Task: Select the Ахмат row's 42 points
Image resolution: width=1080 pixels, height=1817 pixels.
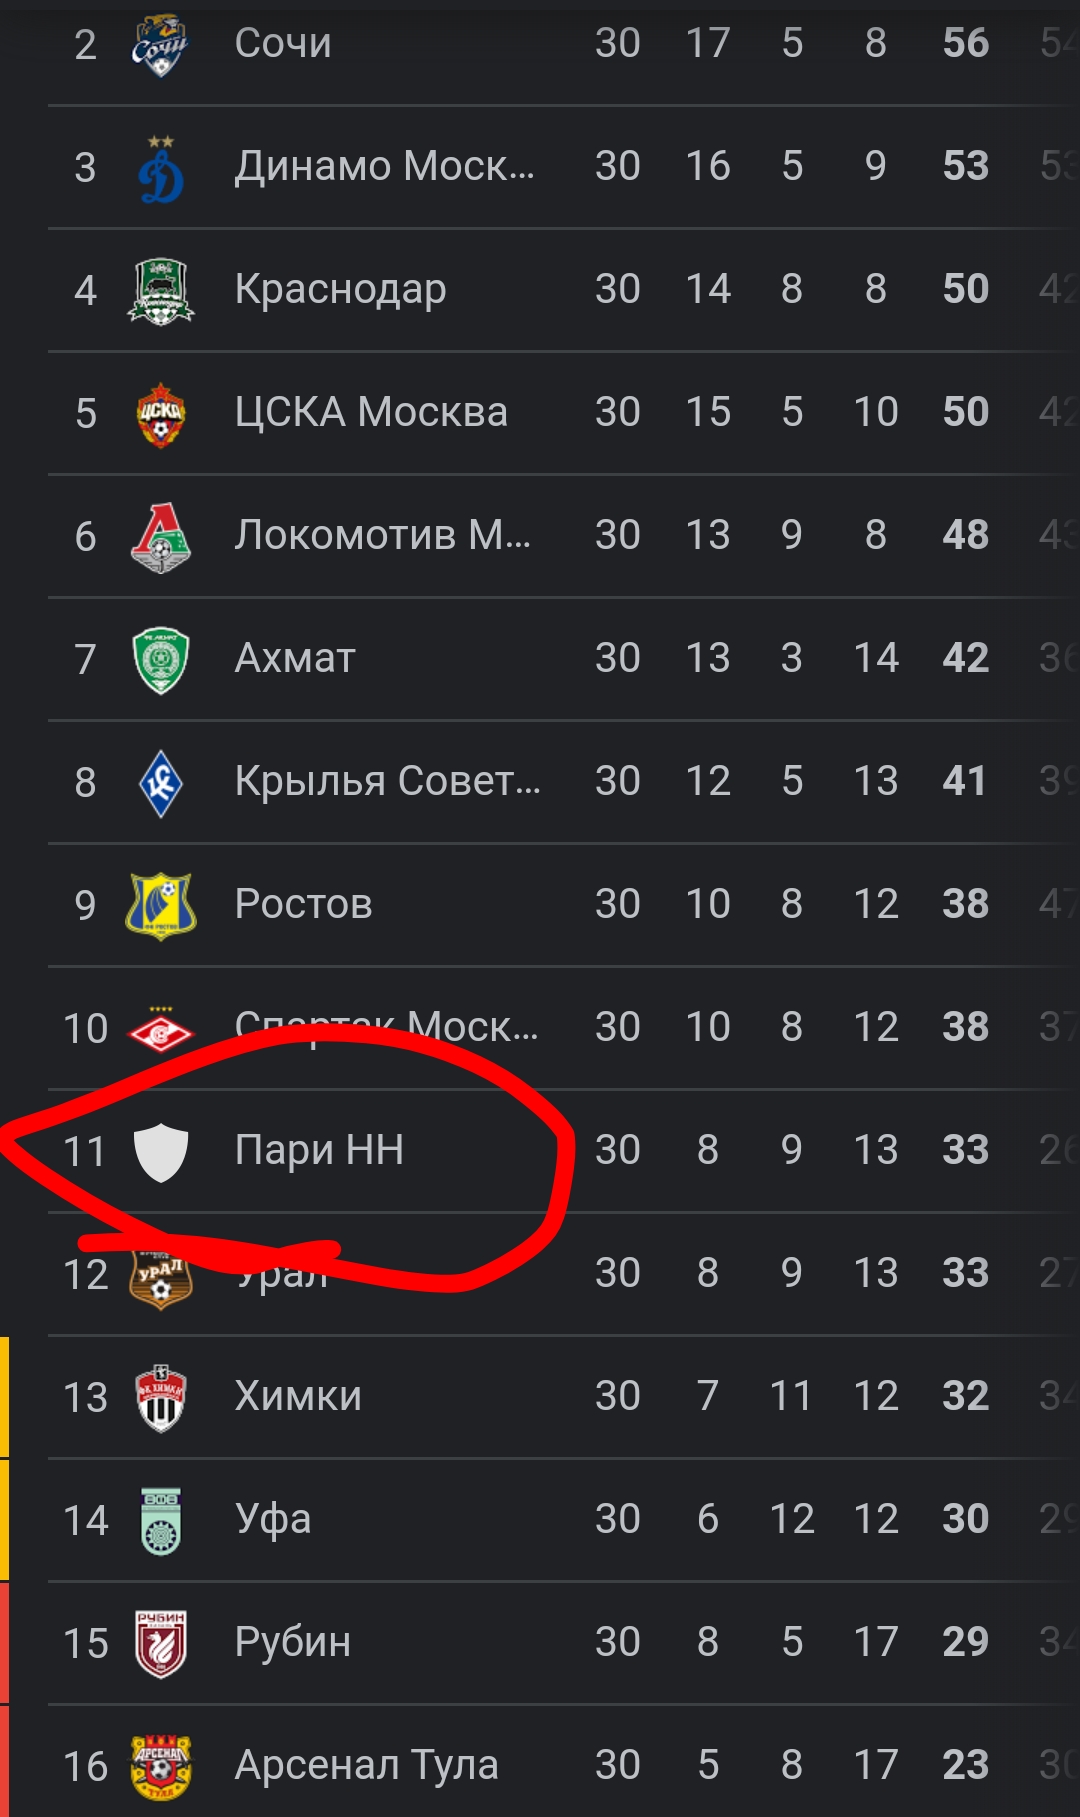Action: tap(965, 658)
